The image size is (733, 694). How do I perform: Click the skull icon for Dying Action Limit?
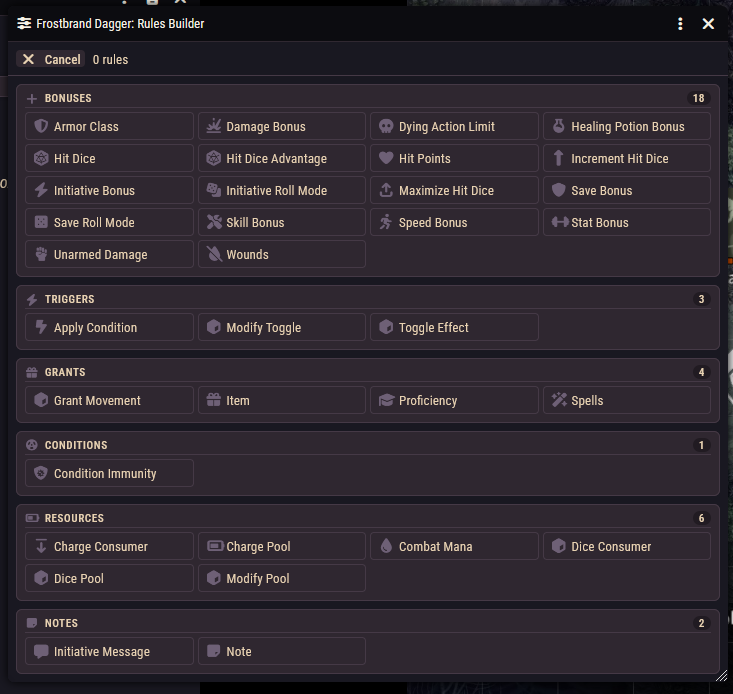[x=386, y=126]
